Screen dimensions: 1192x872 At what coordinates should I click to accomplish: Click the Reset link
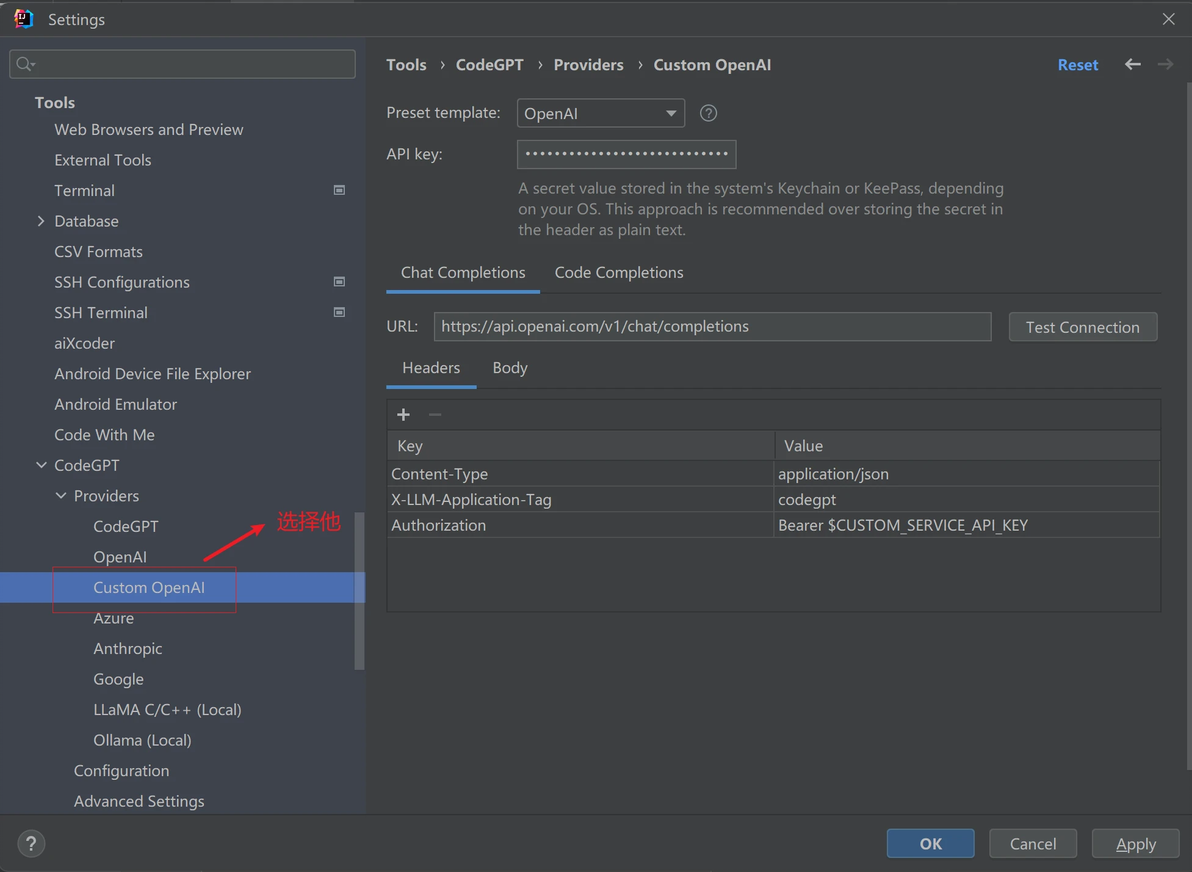pos(1077,64)
